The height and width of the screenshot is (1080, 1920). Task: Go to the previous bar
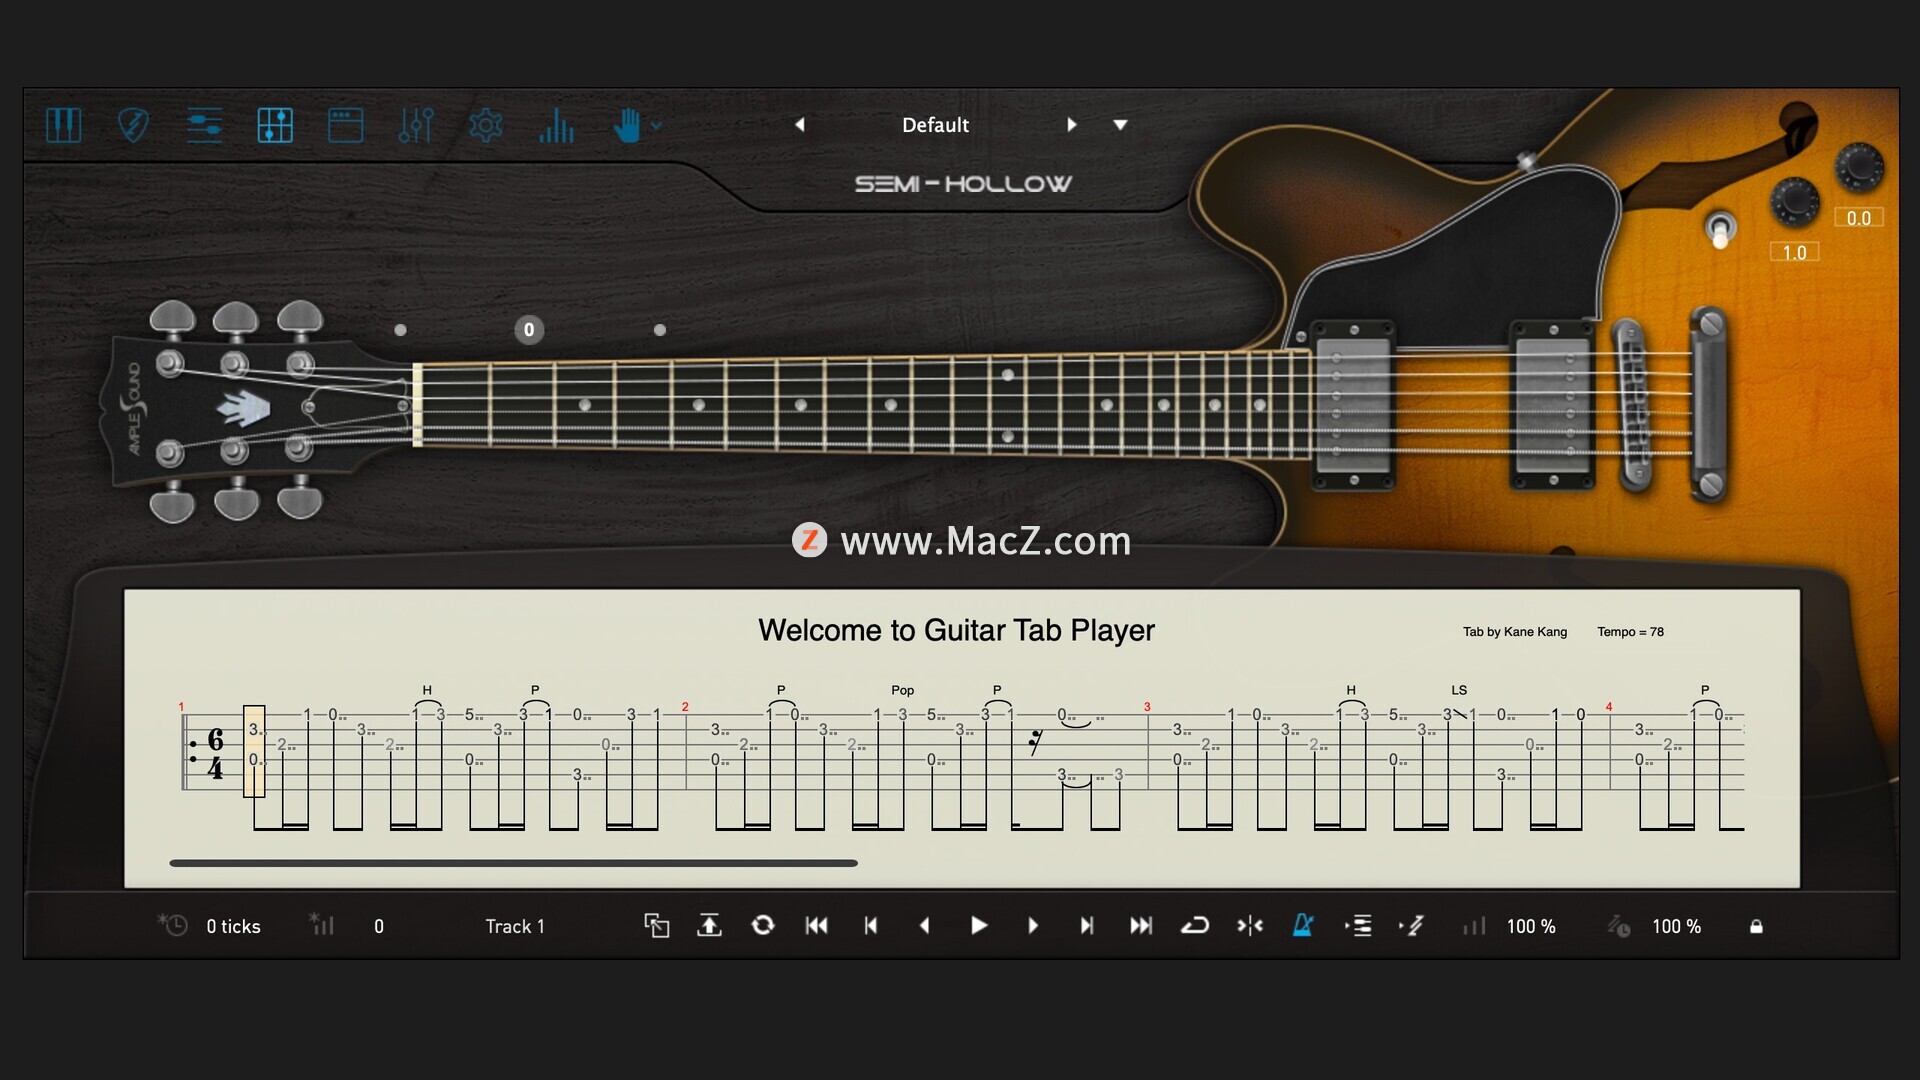click(x=871, y=926)
